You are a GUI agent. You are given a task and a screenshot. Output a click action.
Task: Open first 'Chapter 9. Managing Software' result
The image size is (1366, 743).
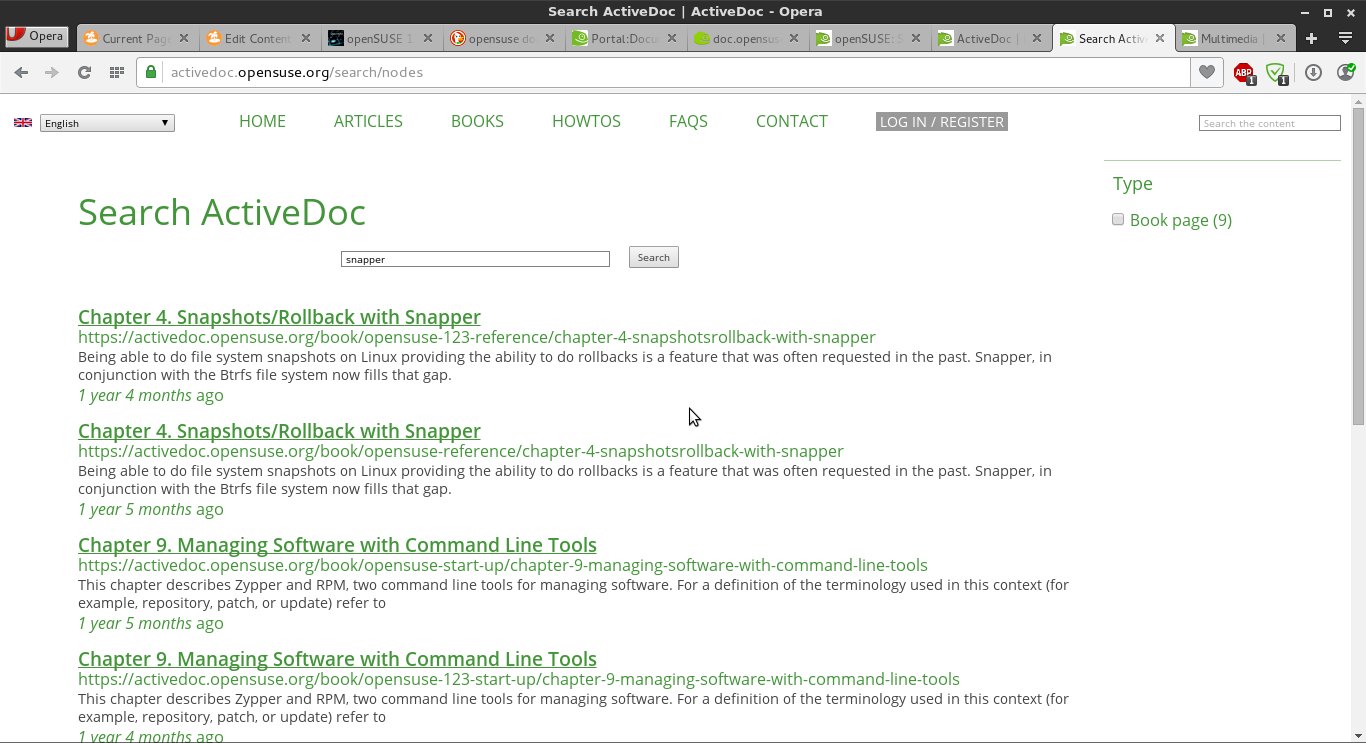(337, 545)
